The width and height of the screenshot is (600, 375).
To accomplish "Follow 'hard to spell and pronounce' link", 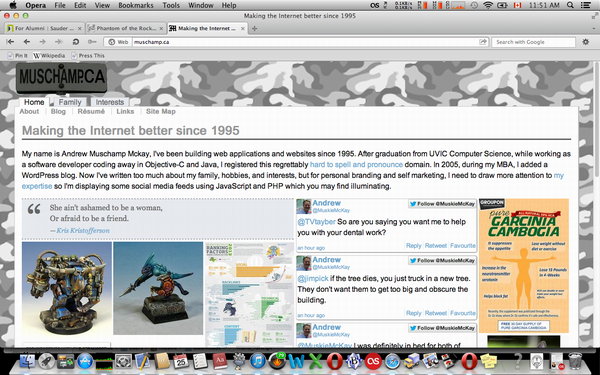I will click(x=356, y=165).
